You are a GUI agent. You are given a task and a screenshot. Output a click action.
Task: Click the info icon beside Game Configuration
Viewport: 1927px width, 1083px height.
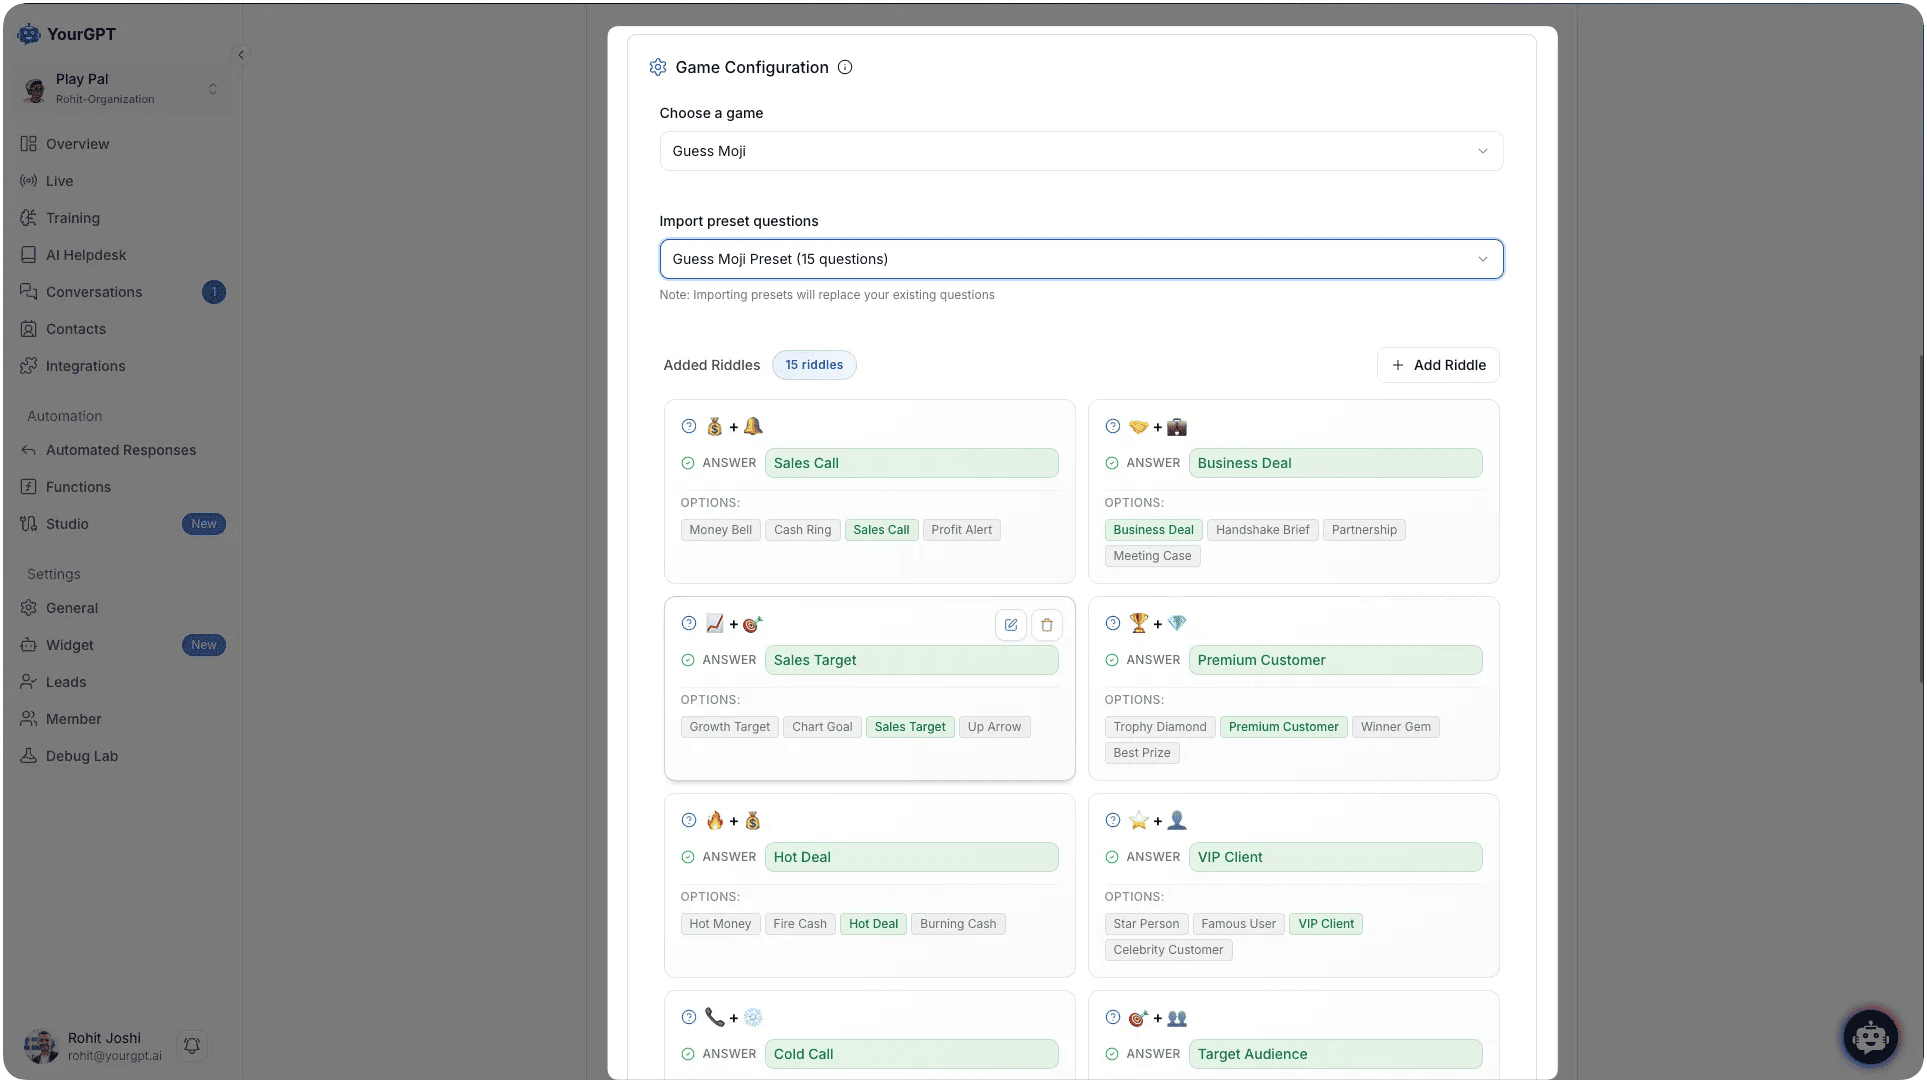click(845, 68)
